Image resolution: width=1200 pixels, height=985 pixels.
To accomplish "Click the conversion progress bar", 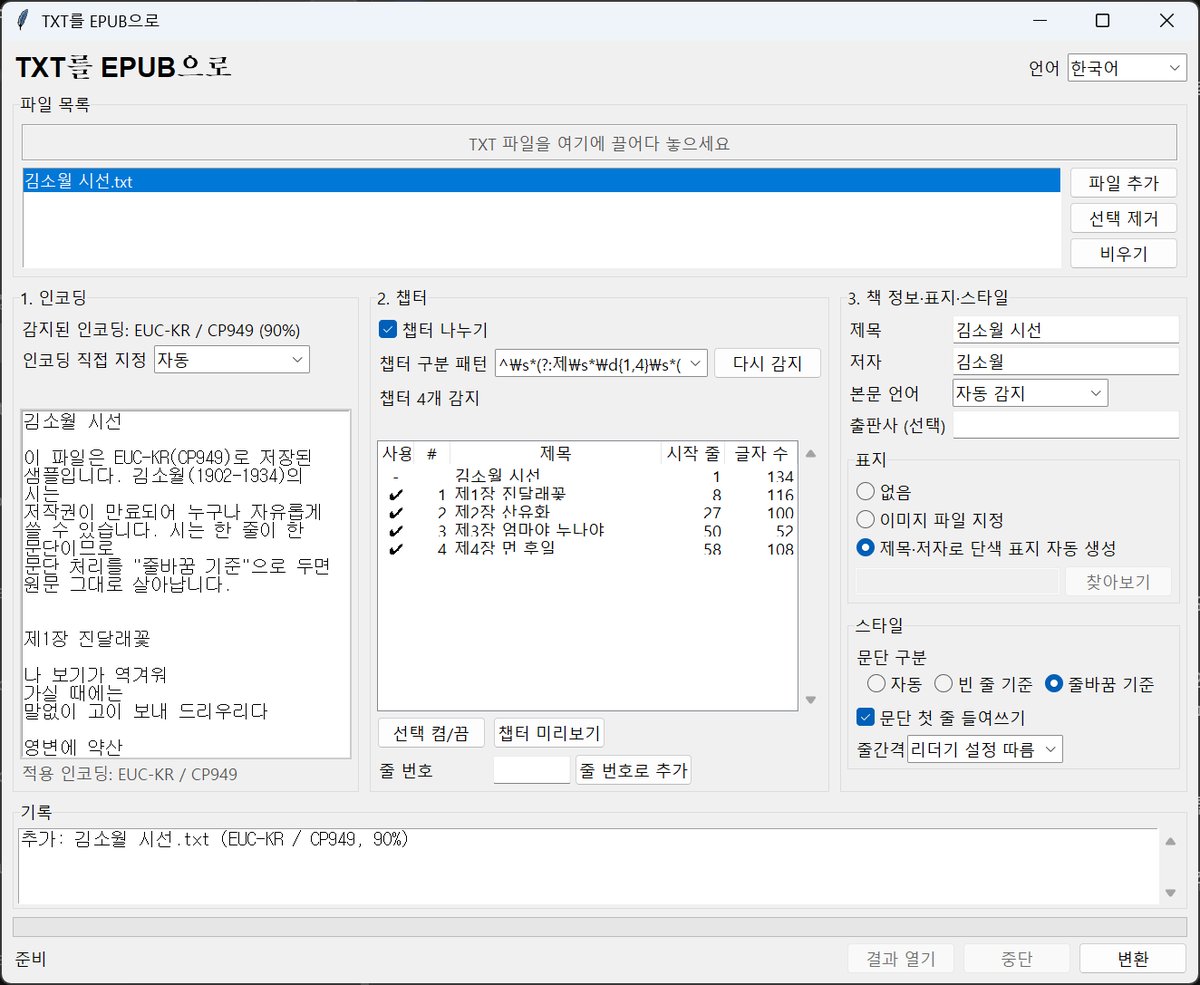I will pyautogui.click(x=599, y=925).
